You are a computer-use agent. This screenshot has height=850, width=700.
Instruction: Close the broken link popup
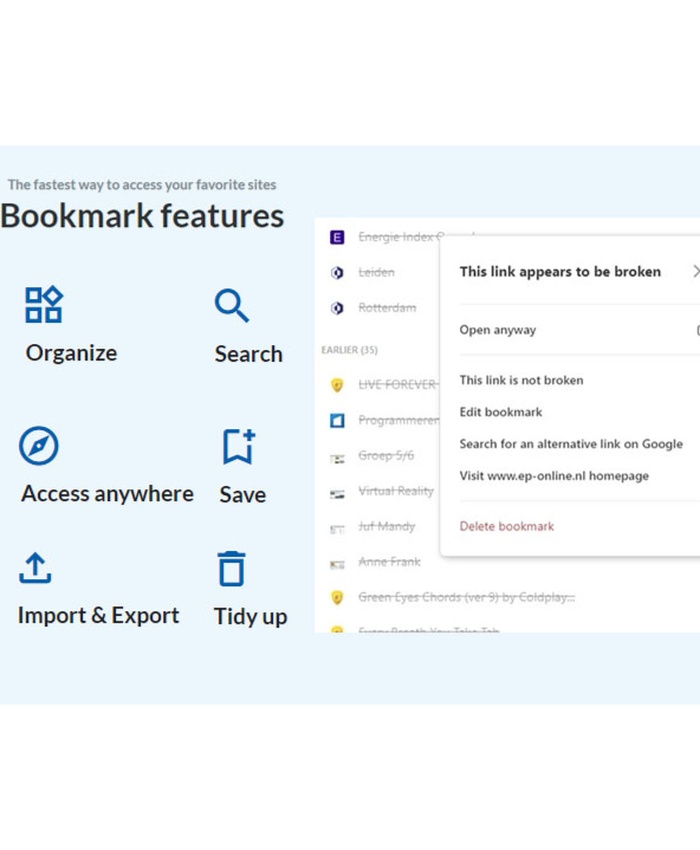pos(696,271)
